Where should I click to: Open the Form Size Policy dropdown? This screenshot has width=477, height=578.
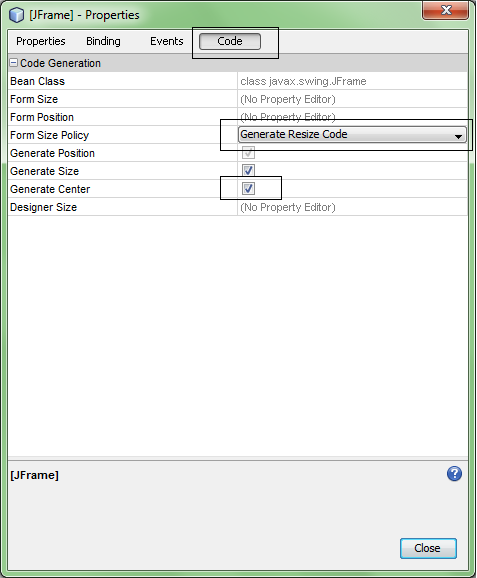352,135
